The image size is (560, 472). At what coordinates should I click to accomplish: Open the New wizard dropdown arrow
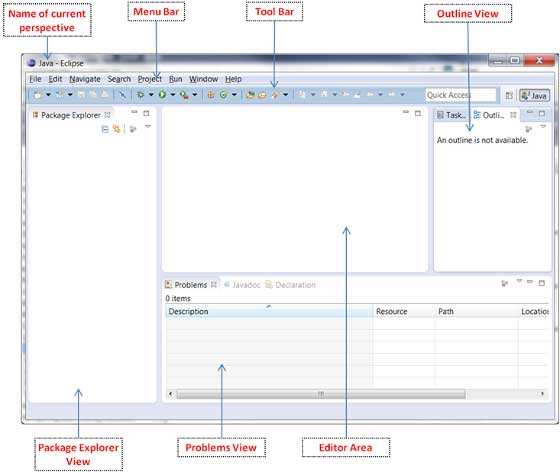48,95
